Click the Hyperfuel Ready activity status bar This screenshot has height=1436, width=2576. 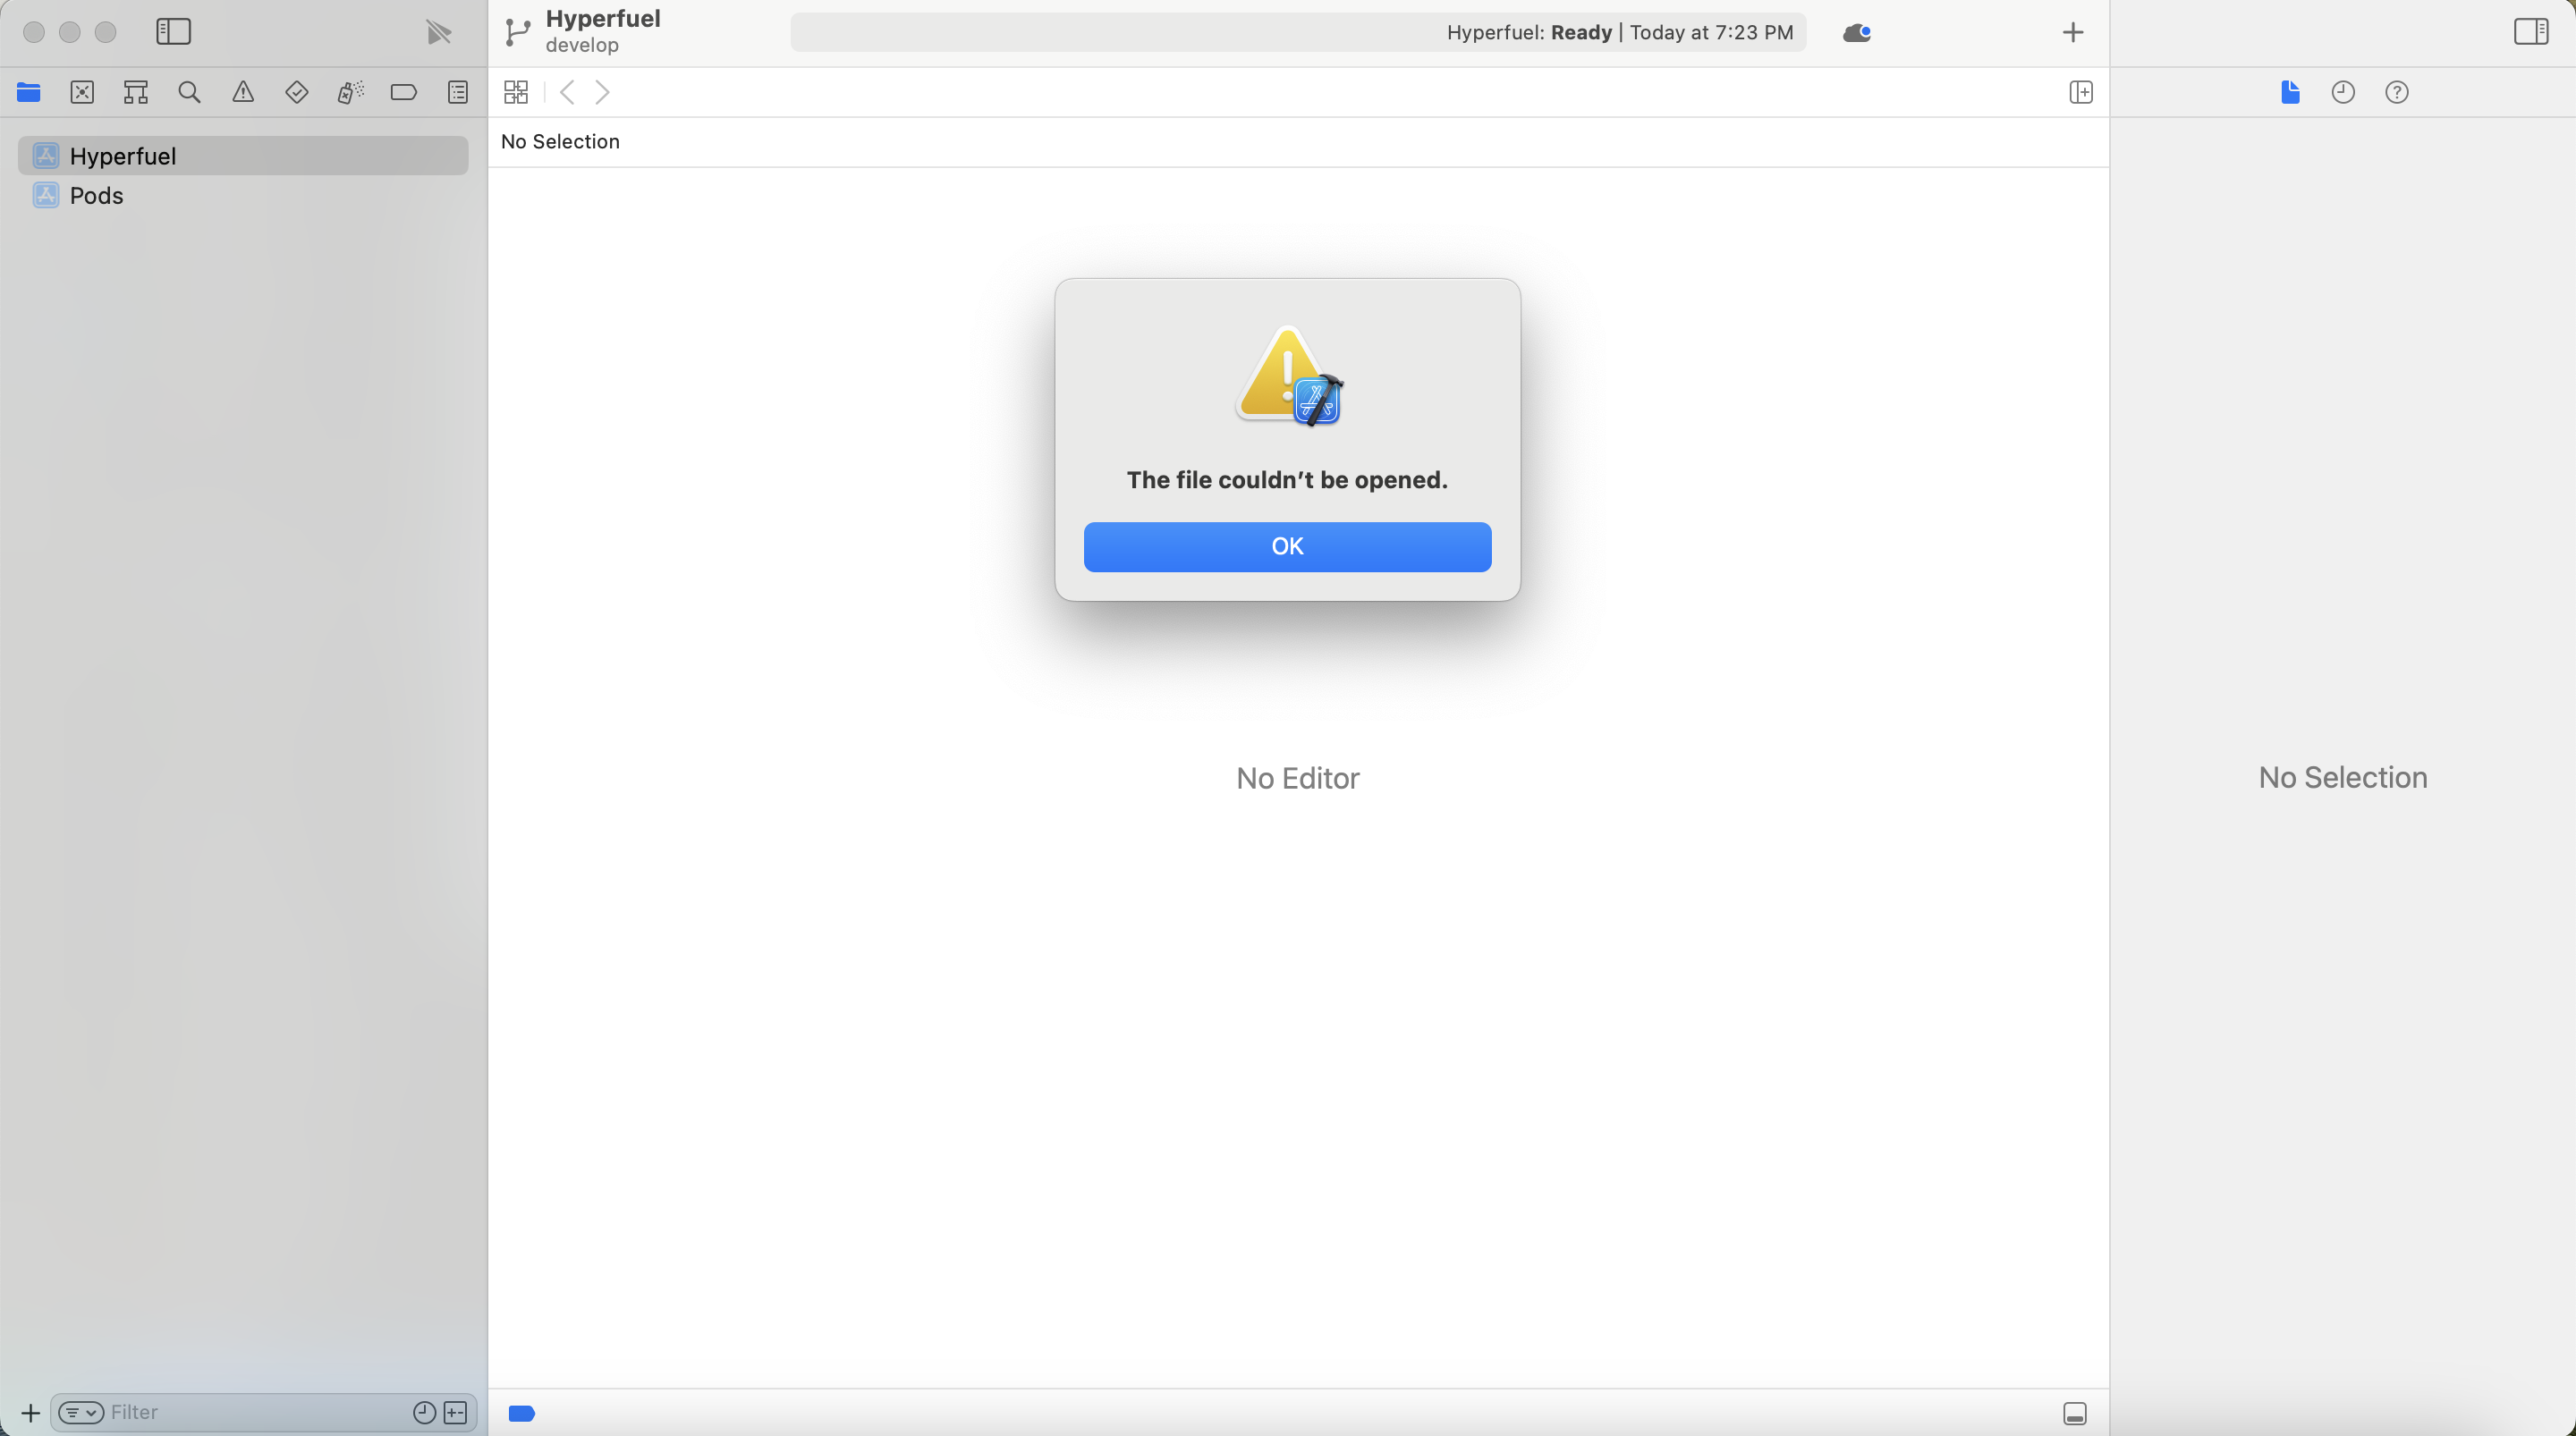(x=1298, y=32)
